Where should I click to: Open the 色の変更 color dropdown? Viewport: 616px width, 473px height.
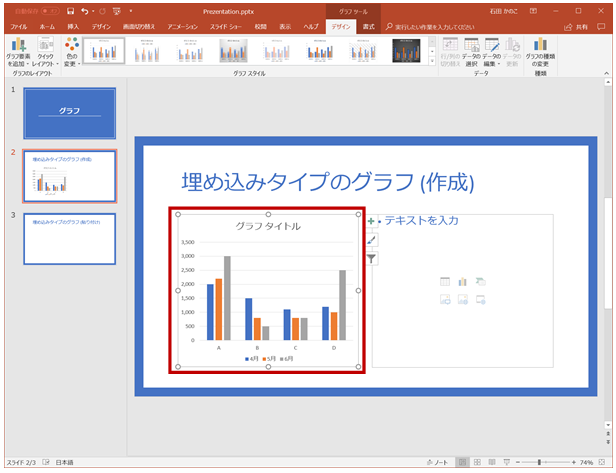pos(71,52)
